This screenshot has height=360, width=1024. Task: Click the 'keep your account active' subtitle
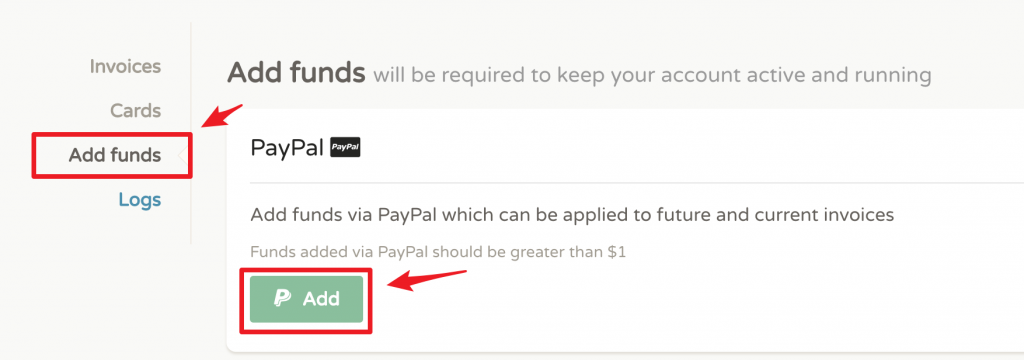click(x=652, y=75)
